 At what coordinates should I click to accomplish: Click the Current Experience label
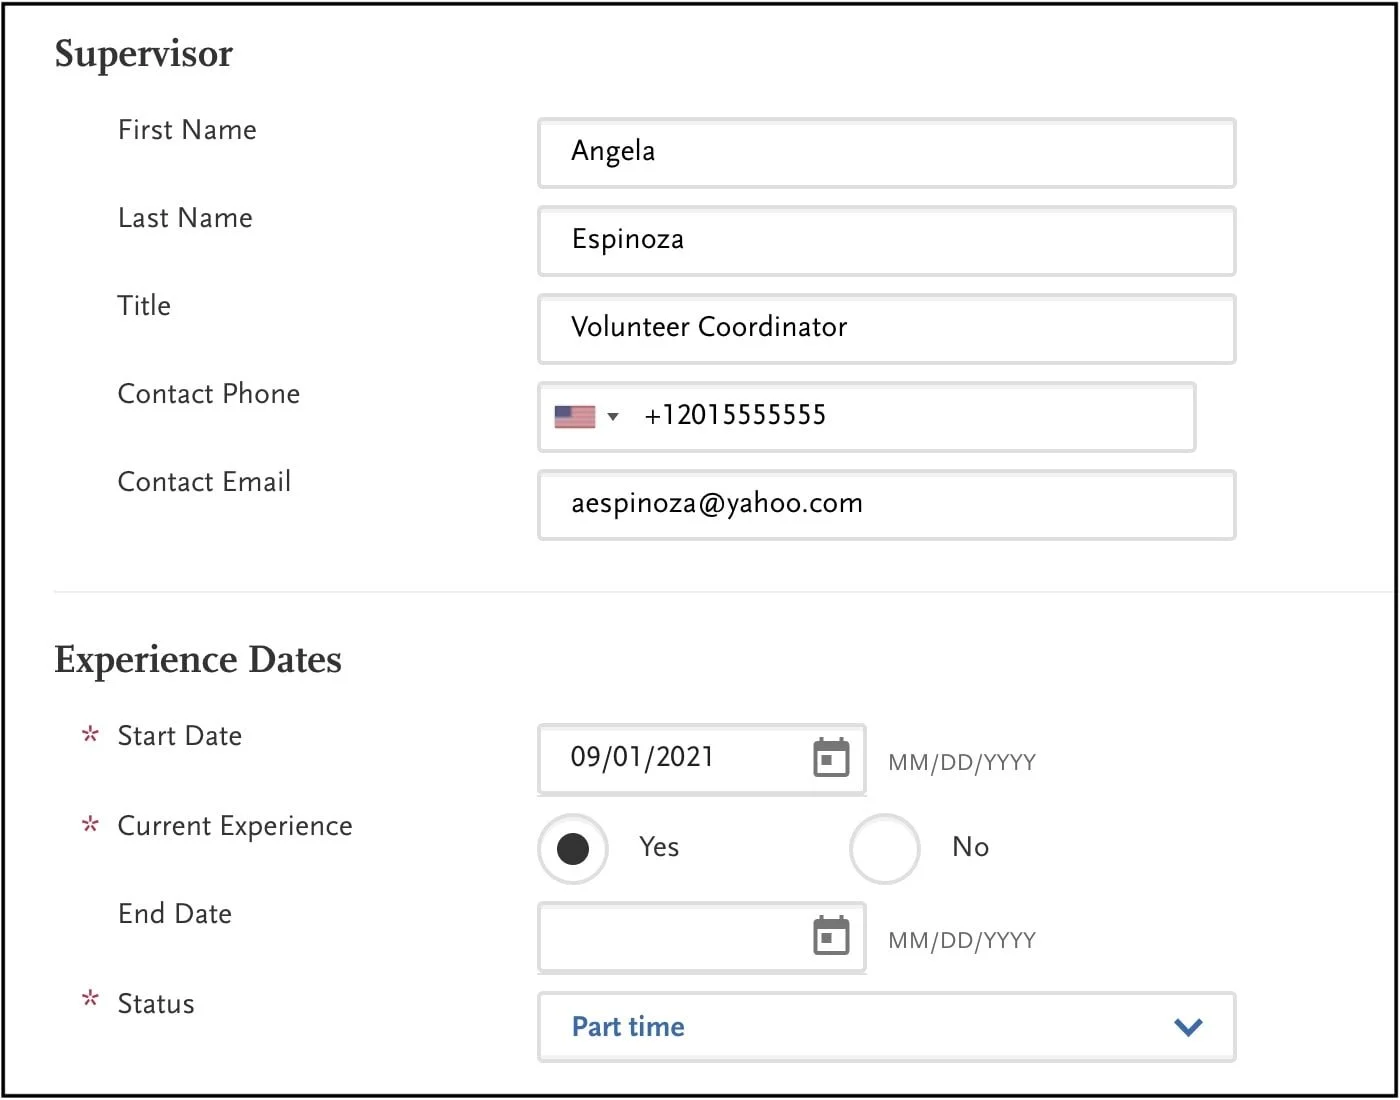(x=235, y=826)
